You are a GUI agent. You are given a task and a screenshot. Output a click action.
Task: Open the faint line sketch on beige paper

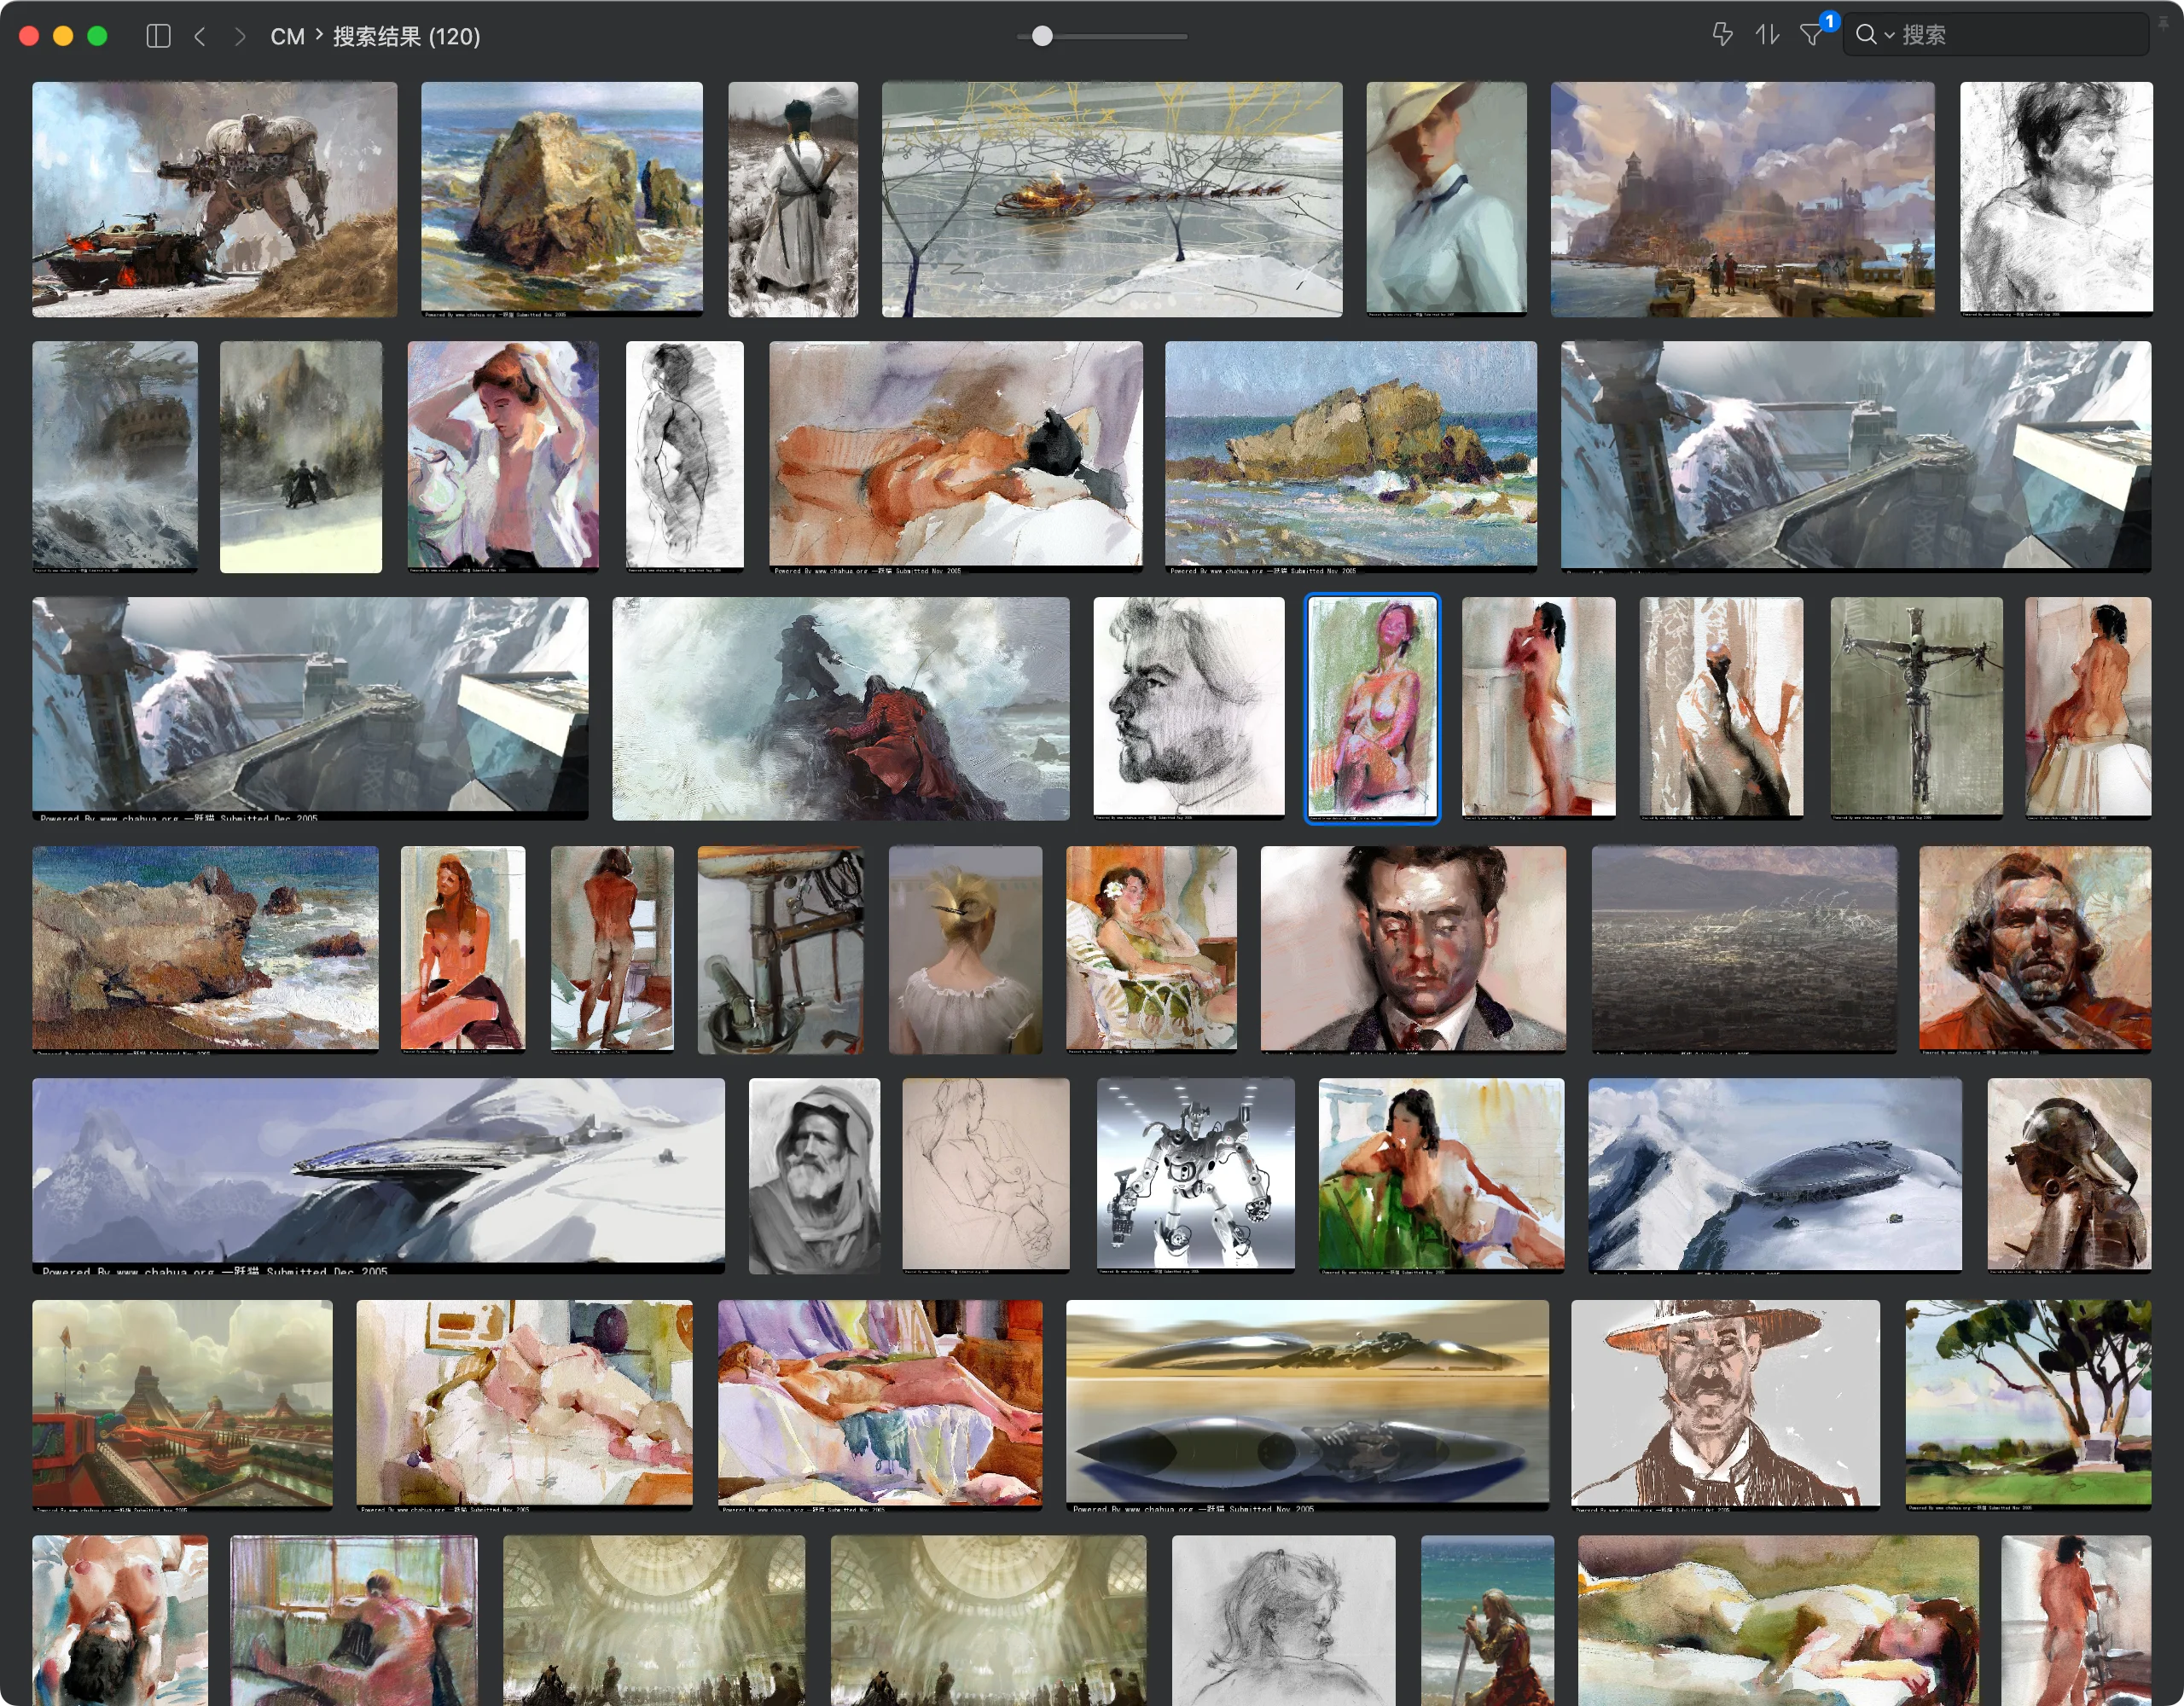[x=986, y=1175]
